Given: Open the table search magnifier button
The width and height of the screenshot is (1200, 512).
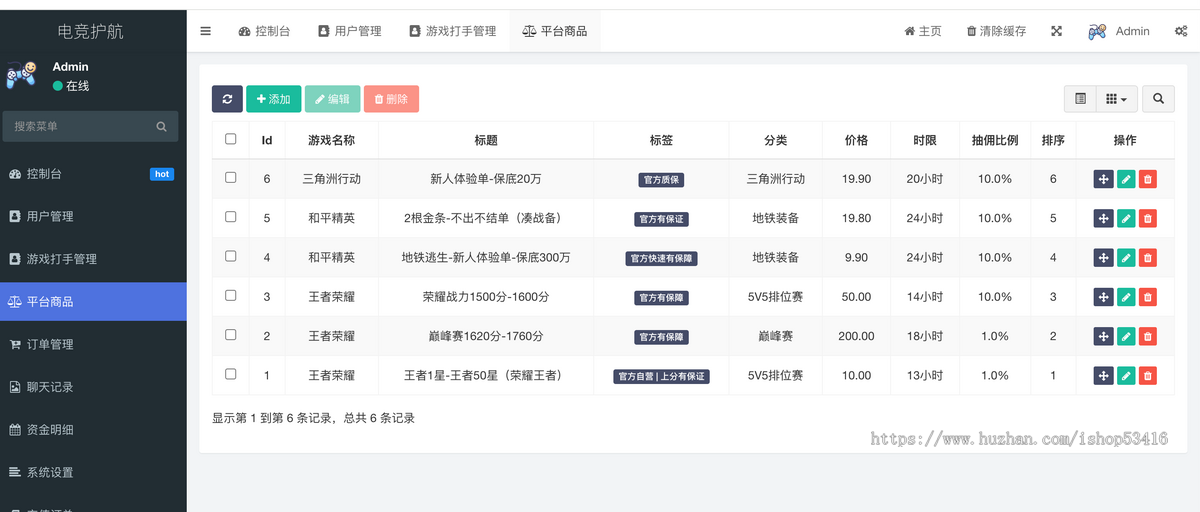Looking at the screenshot, I should coord(1158,99).
